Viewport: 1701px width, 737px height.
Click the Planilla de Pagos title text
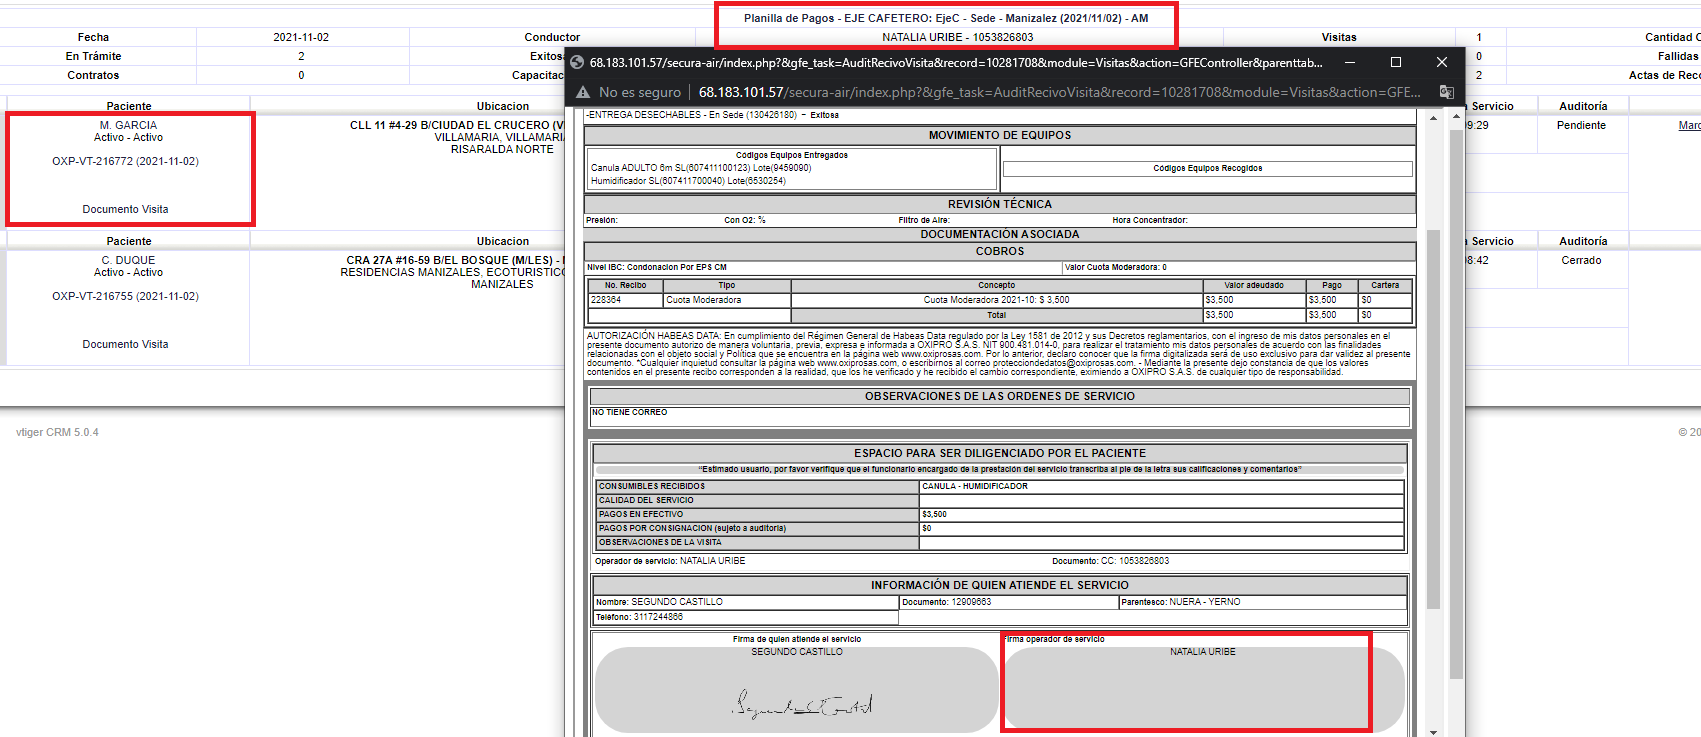click(x=946, y=18)
